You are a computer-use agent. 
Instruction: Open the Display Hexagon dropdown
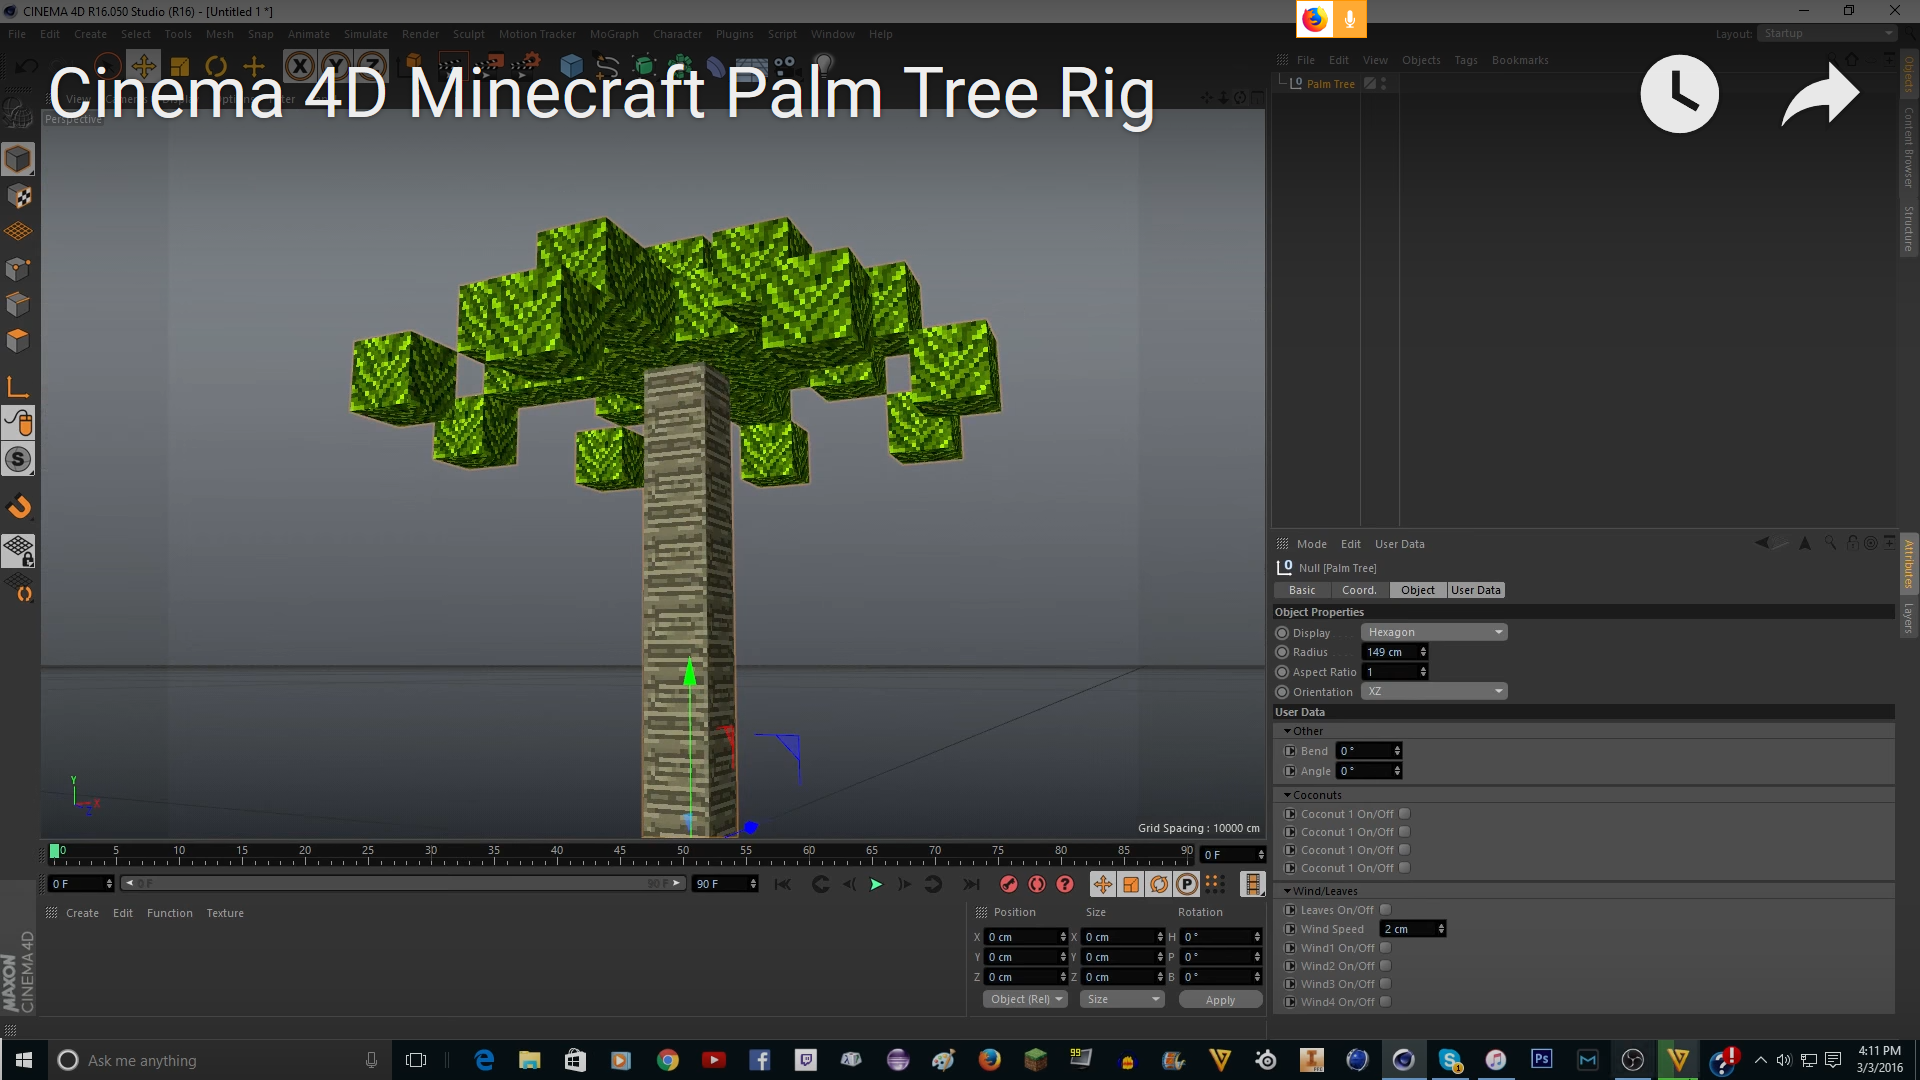pos(1434,632)
